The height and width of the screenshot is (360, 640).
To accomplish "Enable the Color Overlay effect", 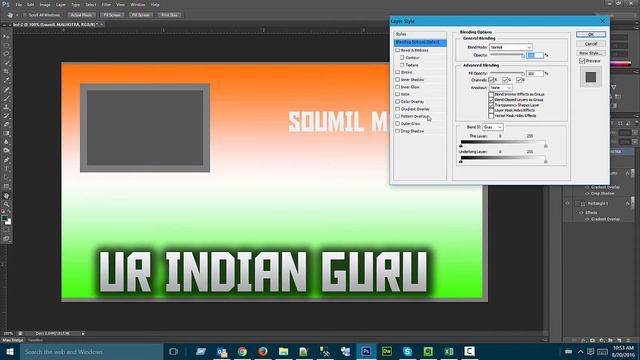I will pyautogui.click(x=398, y=102).
